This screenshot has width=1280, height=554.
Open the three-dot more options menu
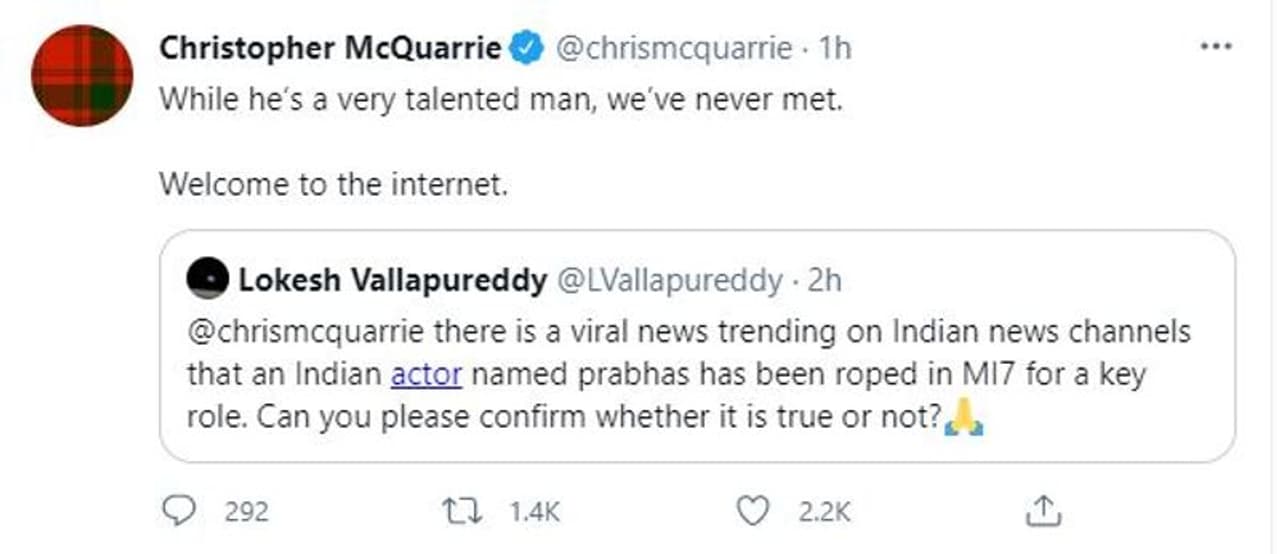1215,47
